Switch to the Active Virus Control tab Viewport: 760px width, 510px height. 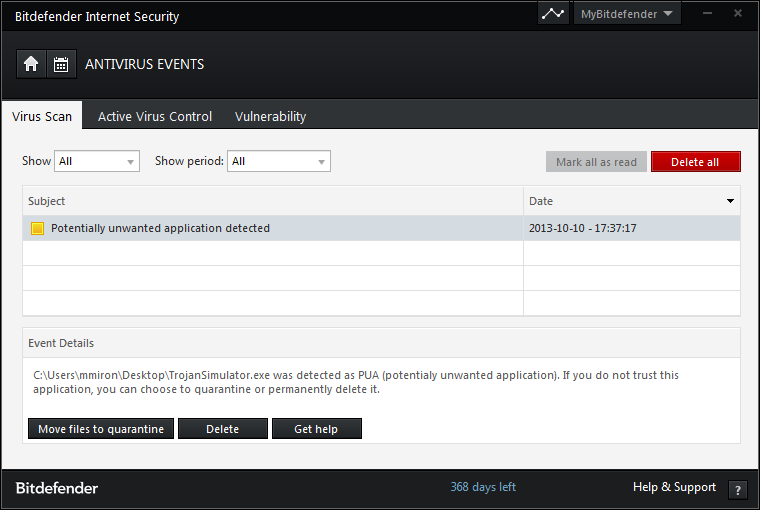155,116
